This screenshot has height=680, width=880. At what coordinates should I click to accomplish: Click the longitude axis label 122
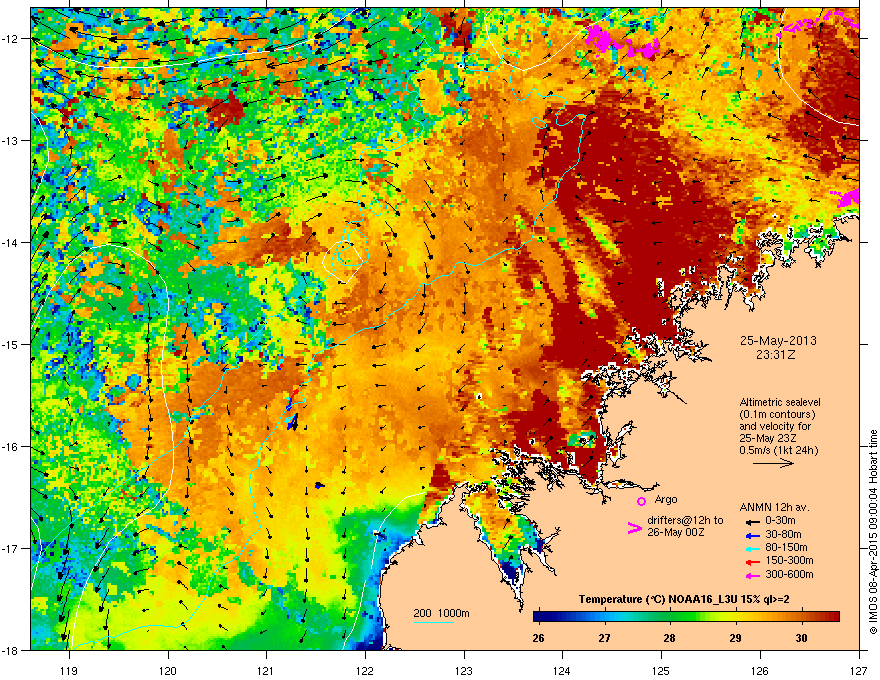(365, 670)
